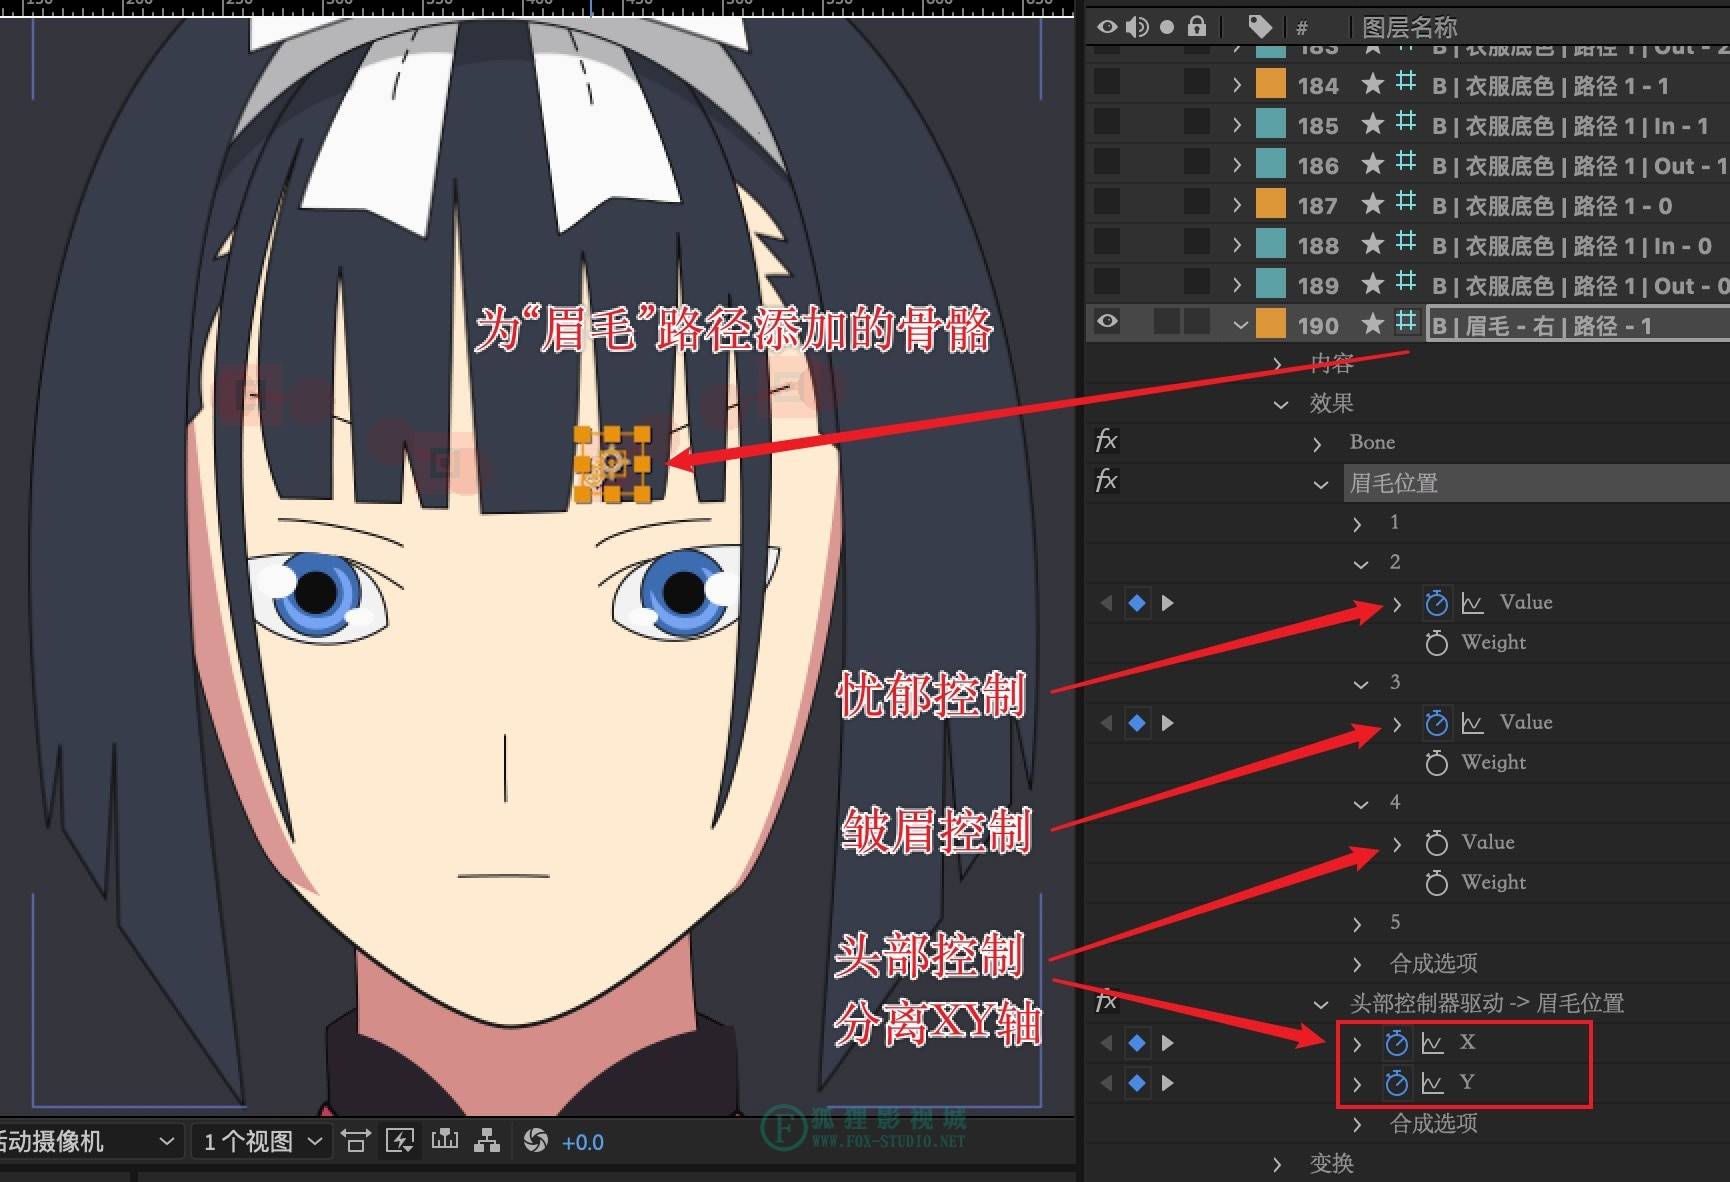1730x1182 pixels.
Task: Click the grid switch on layer 186
Action: tap(1406, 162)
